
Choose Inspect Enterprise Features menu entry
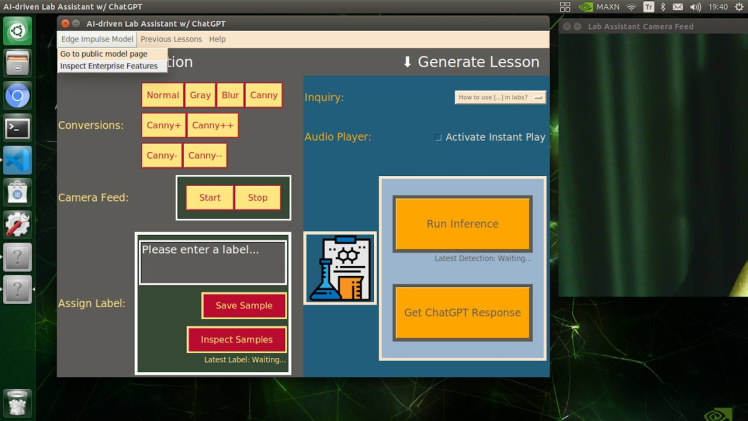coord(108,66)
